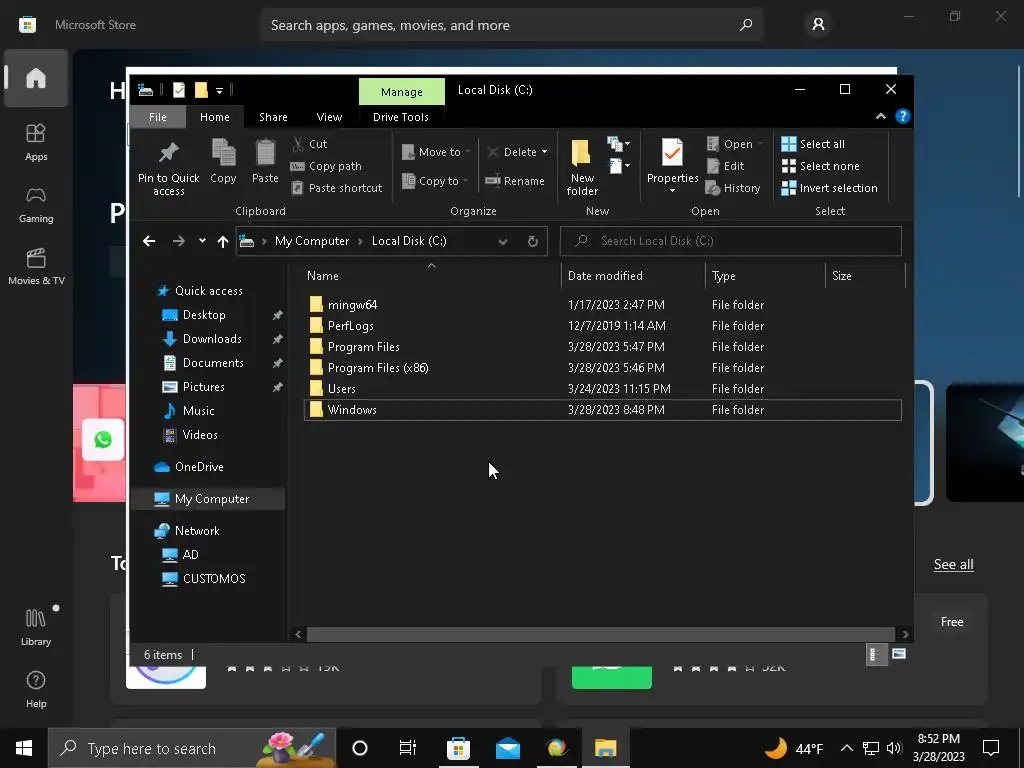Open the File menu tab
1024x768 pixels.
pos(157,117)
